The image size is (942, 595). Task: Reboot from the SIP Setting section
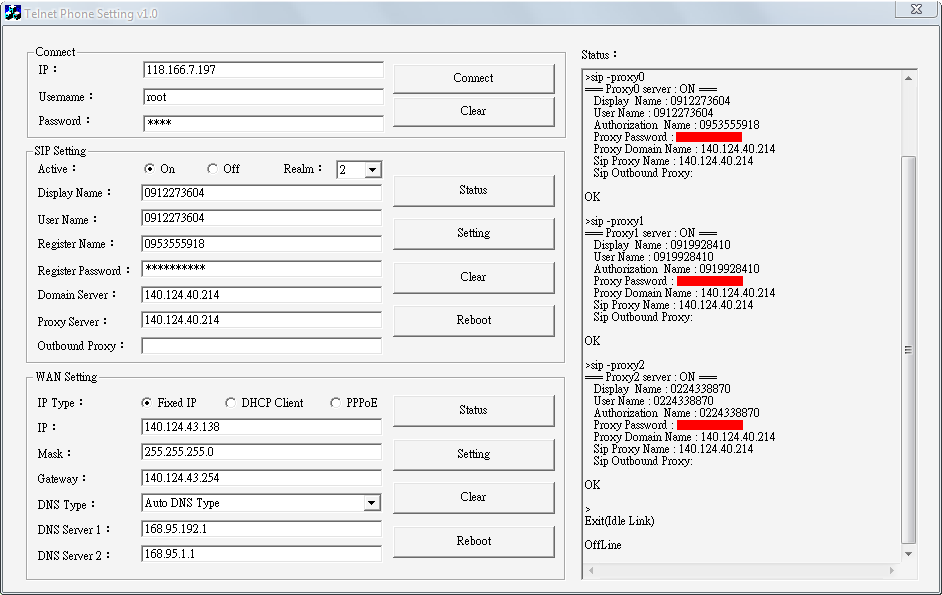473,320
